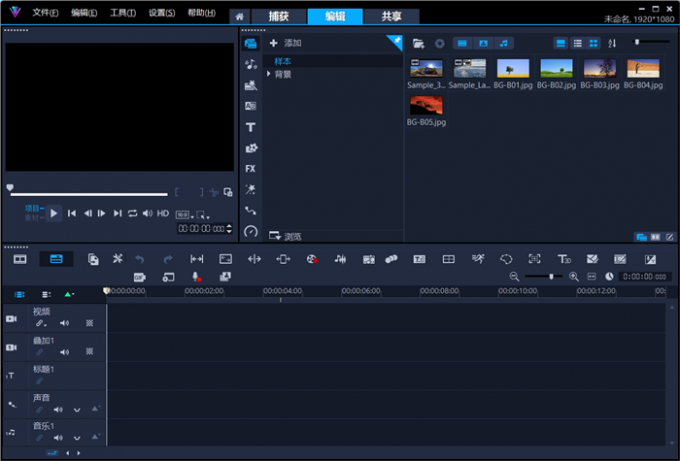680x461 pixels.
Task: Open the FX filter library
Action: coord(250,169)
